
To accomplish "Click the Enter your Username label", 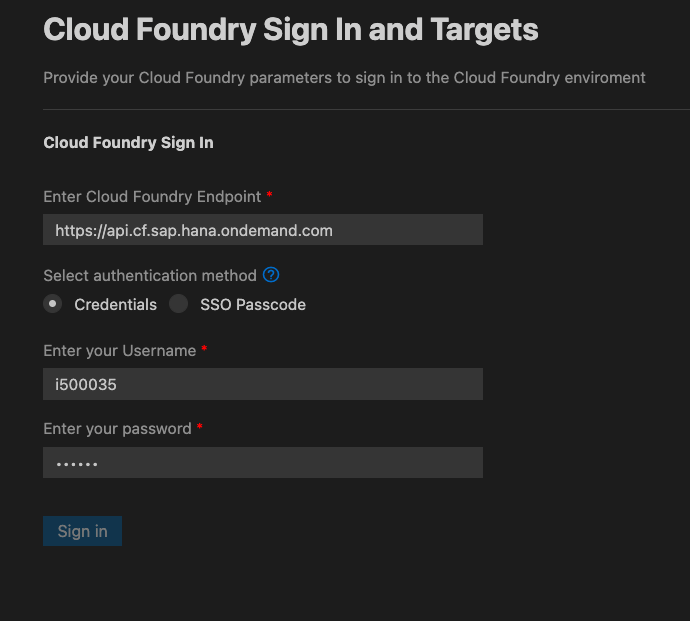I will point(119,351).
